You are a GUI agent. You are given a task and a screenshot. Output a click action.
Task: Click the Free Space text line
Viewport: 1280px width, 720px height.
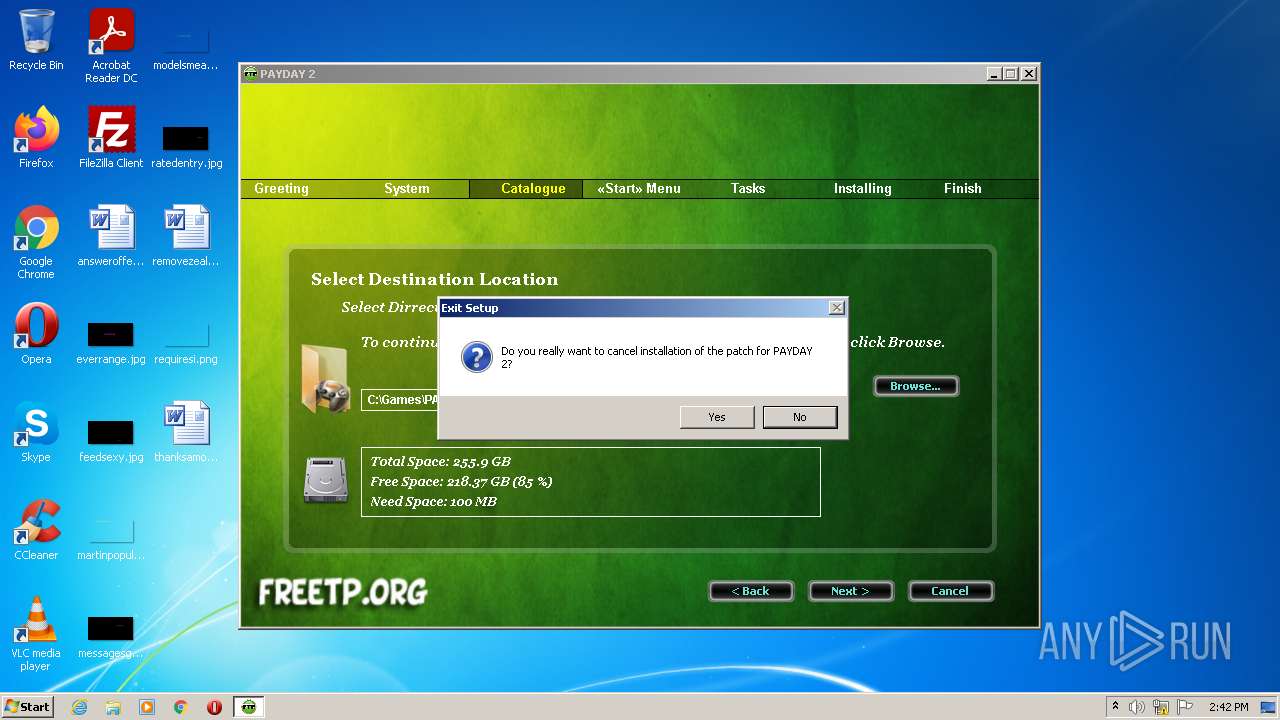[x=461, y=481]
